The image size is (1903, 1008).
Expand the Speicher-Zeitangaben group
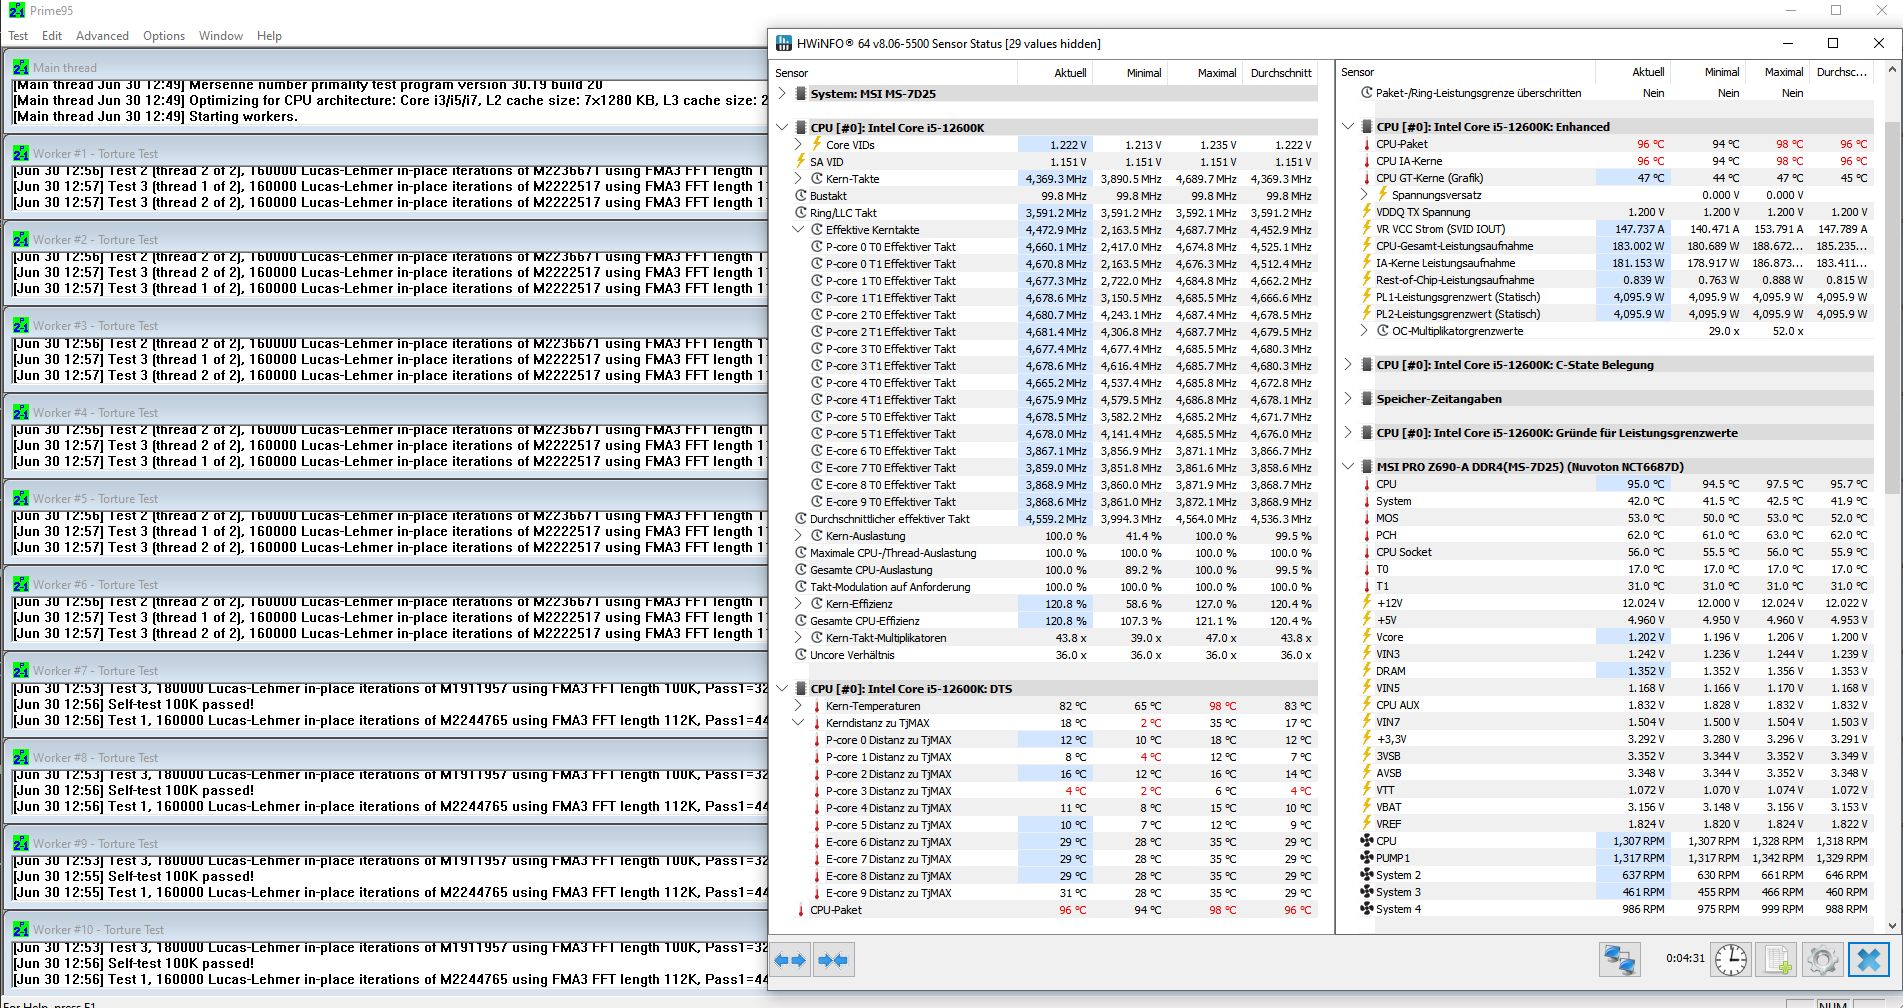1348,399
